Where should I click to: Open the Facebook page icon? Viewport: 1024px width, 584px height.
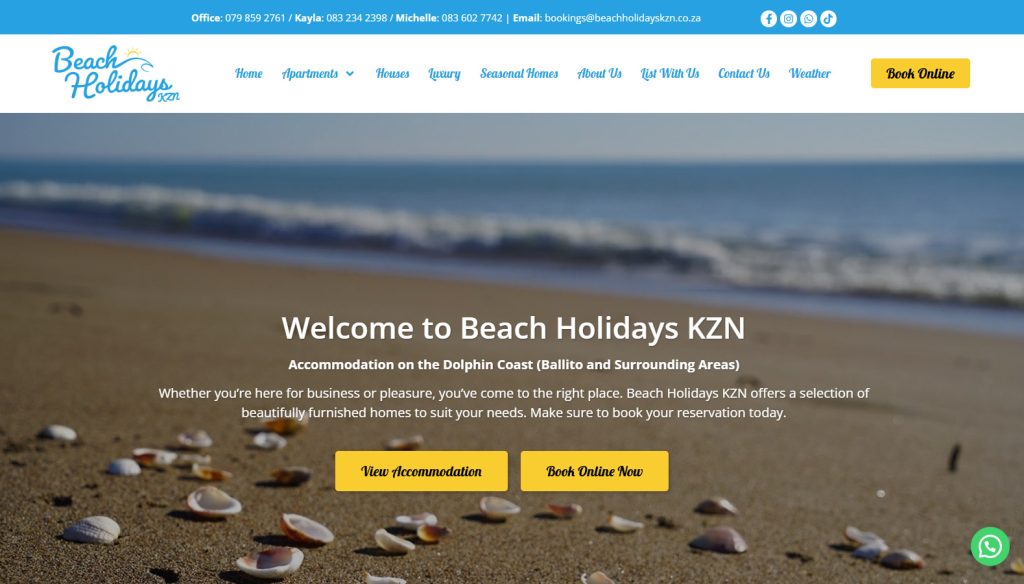tap(769, 19)
